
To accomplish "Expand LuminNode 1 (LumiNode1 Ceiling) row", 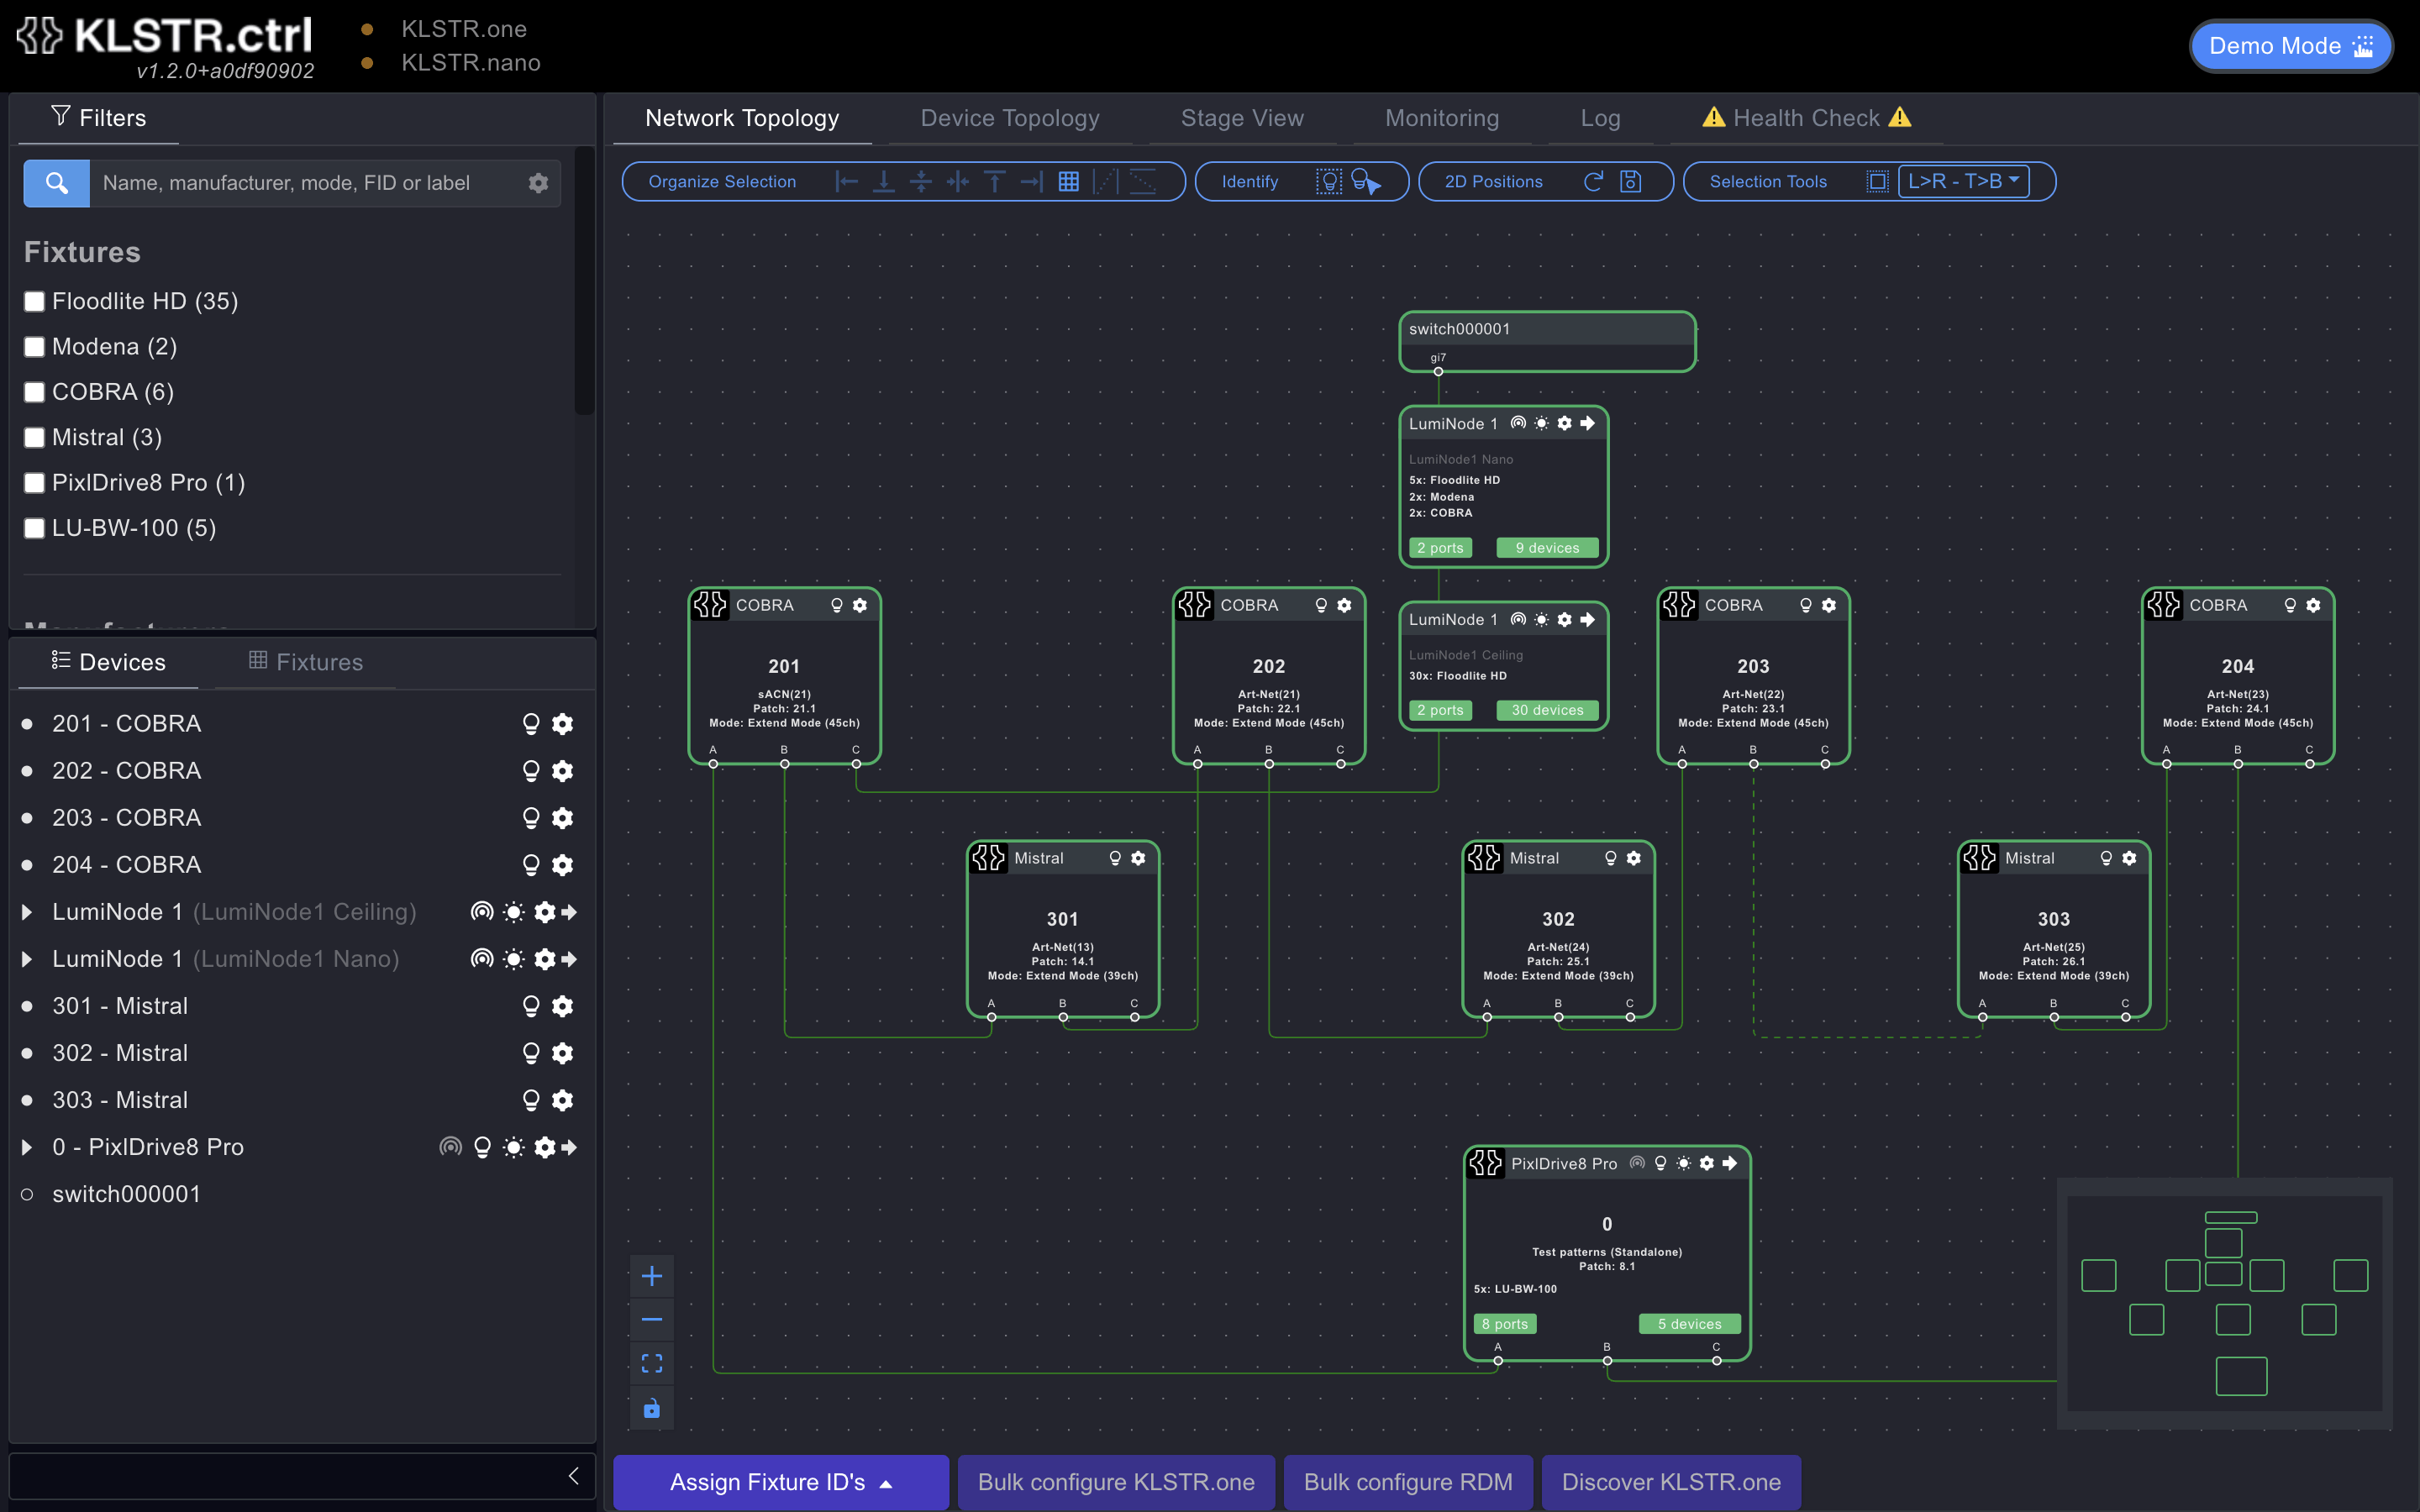I will (27, 912).
